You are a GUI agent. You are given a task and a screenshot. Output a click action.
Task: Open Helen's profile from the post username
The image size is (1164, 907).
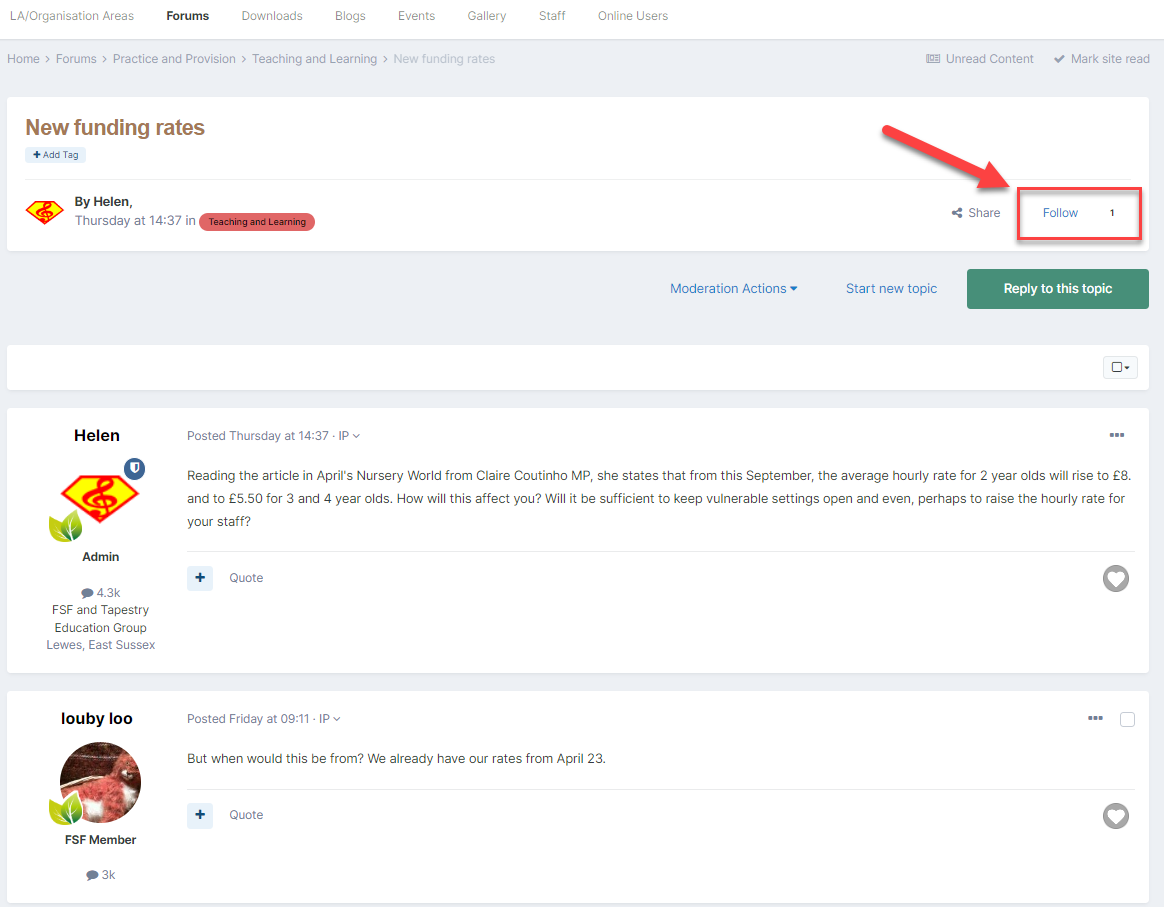click(97, 436)
